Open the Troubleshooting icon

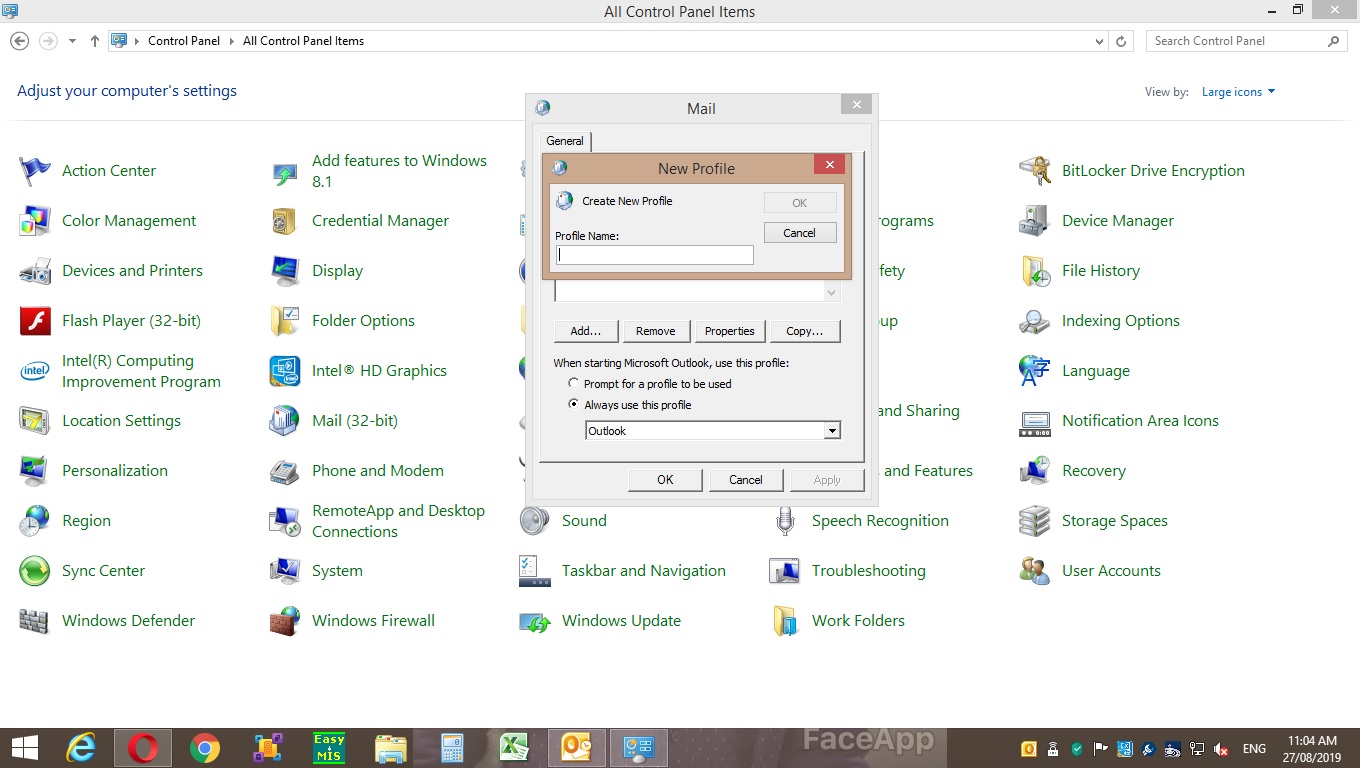[785, 571]
